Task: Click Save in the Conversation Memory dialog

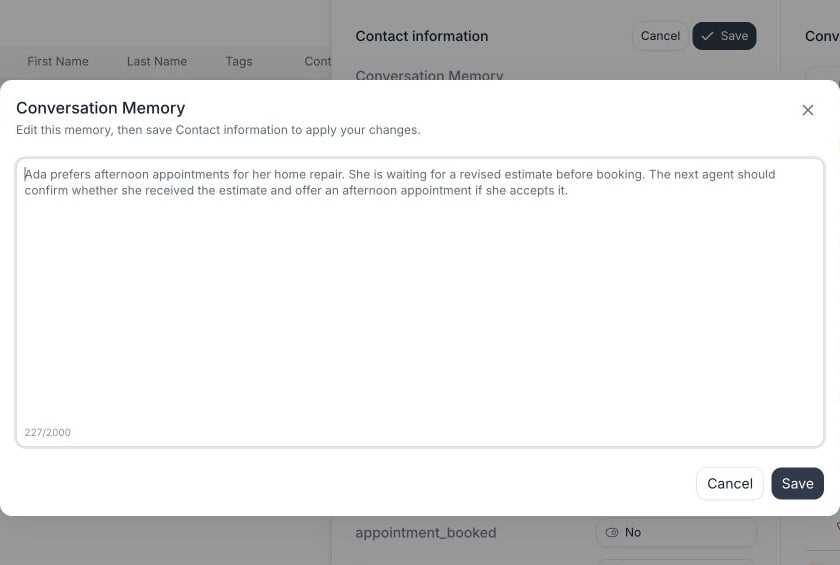Action: point(797,484)
